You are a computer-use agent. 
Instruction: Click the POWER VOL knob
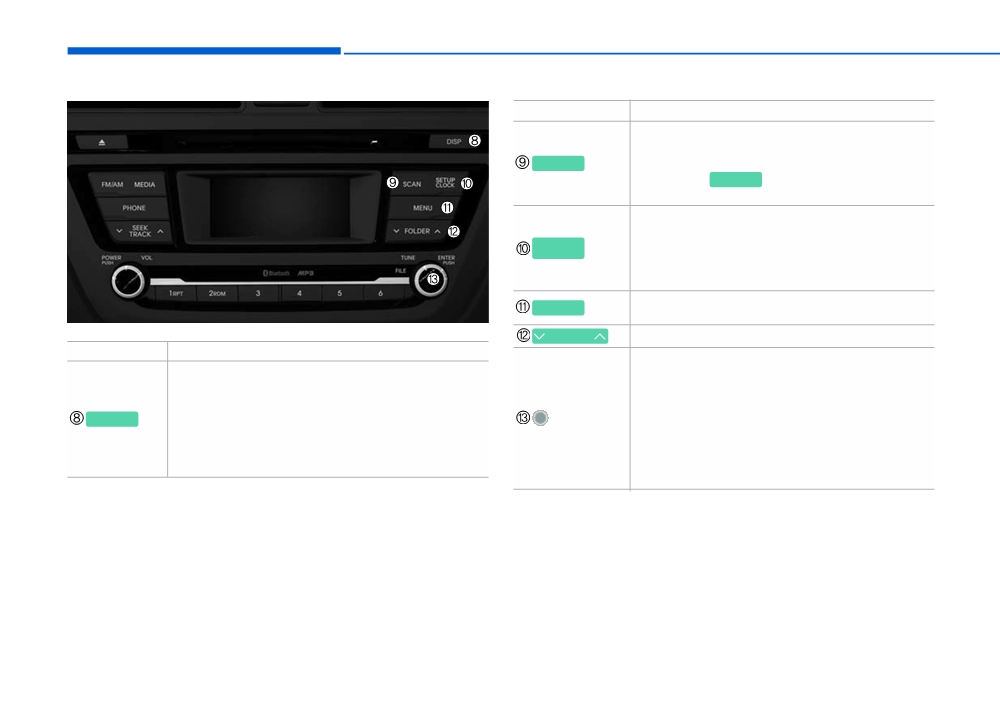128,281
